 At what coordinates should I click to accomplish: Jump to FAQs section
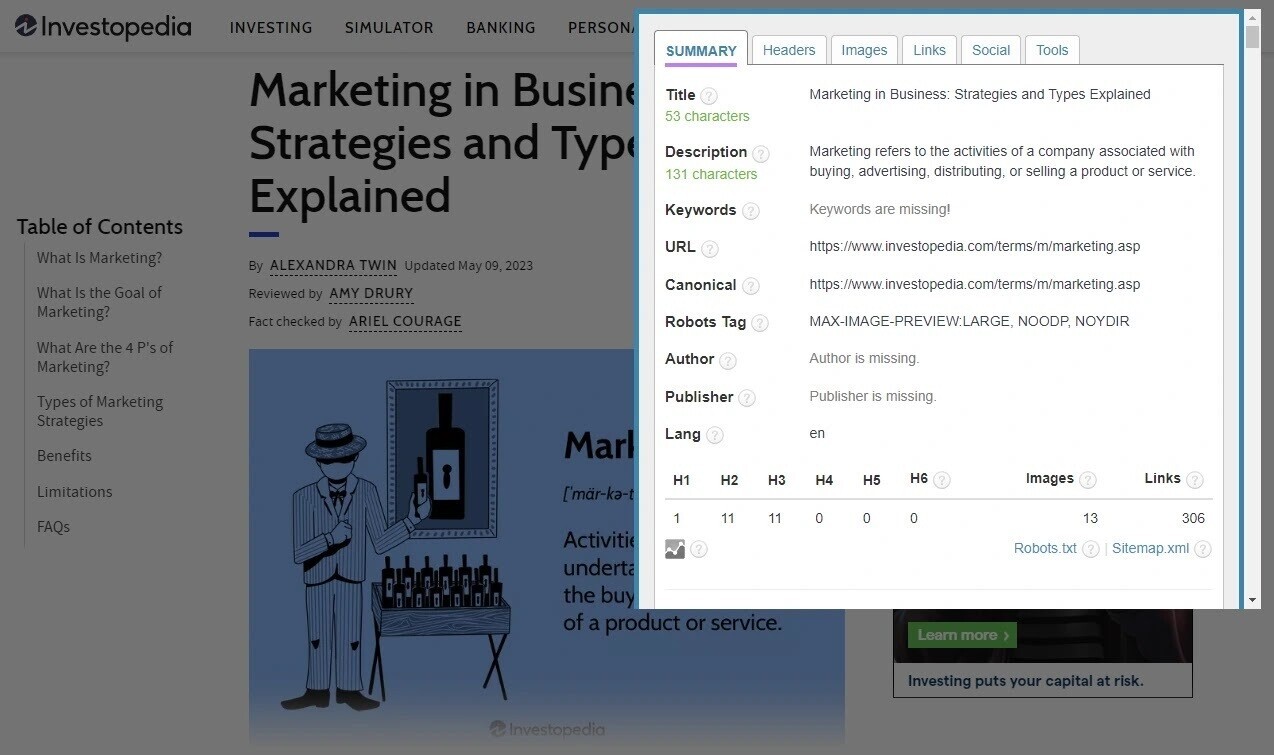pyautogui.click(x=54, y=527)
